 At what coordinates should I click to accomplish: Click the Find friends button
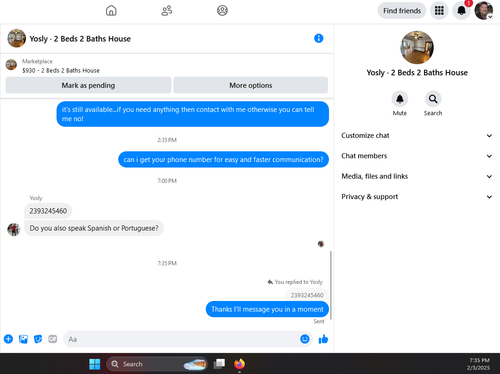click(x=402, y=11)
